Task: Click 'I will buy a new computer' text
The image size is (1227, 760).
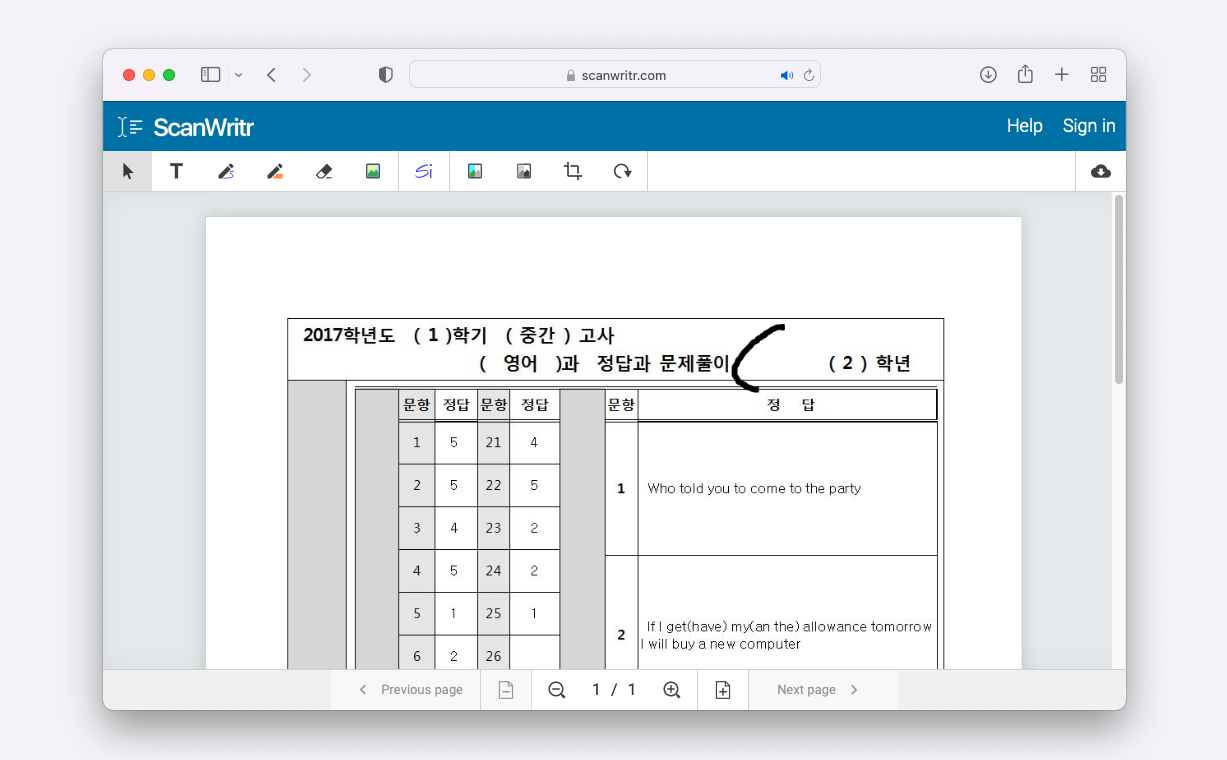Action: [x=721, y=644]
